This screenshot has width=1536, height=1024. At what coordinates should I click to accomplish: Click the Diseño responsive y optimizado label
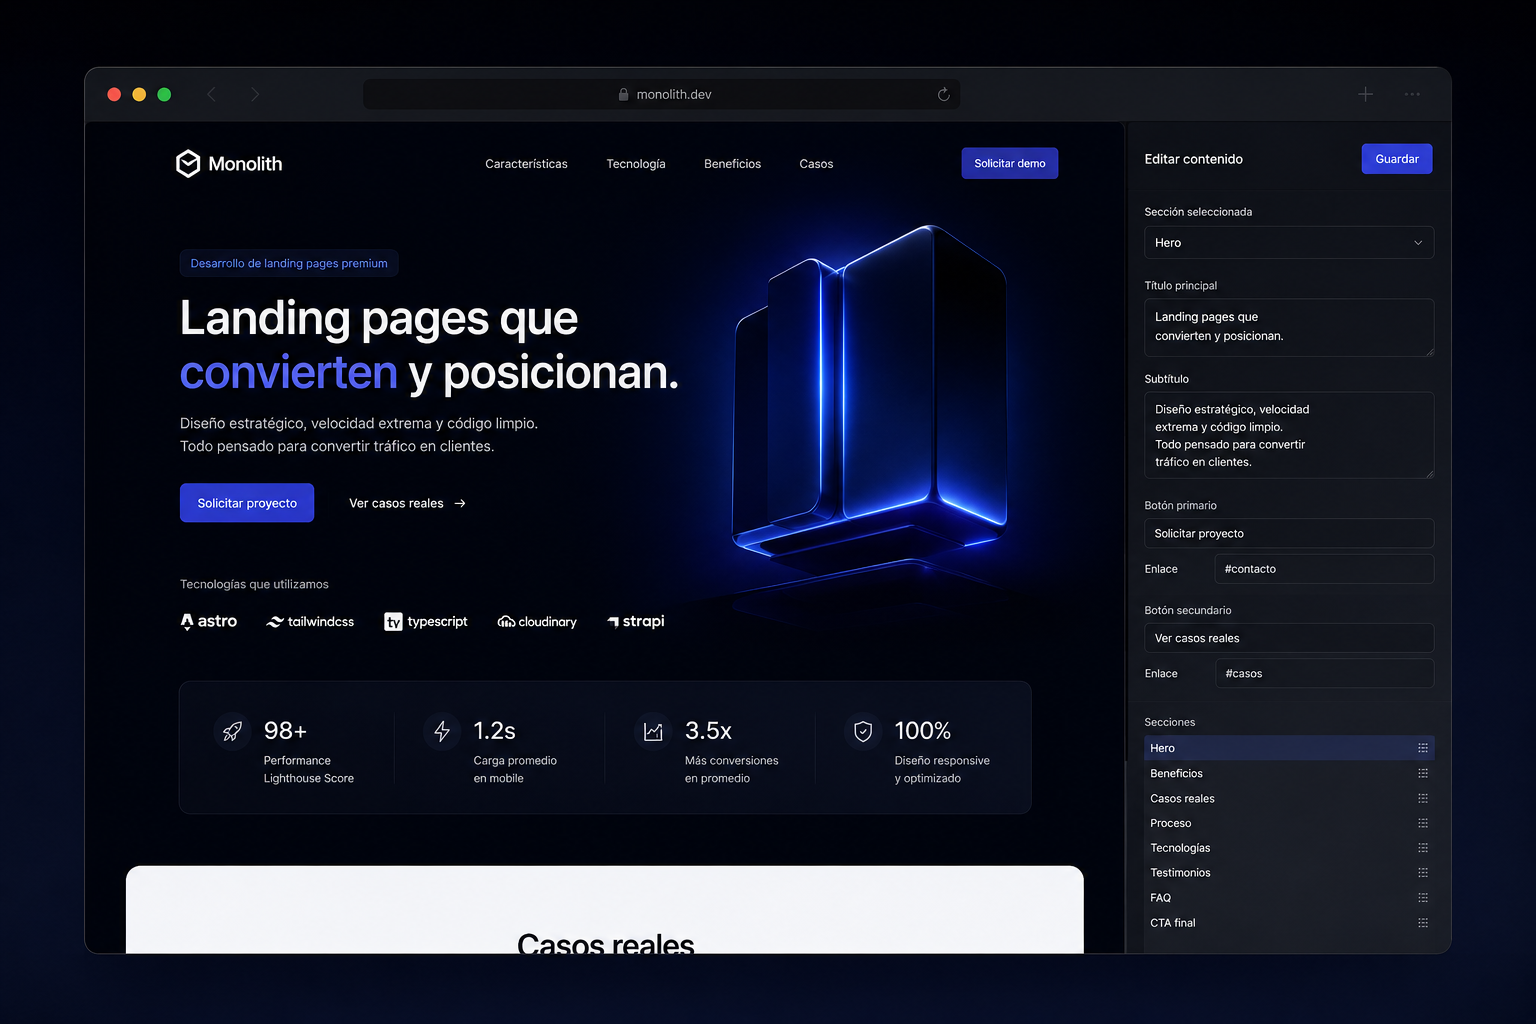(942, 769)
